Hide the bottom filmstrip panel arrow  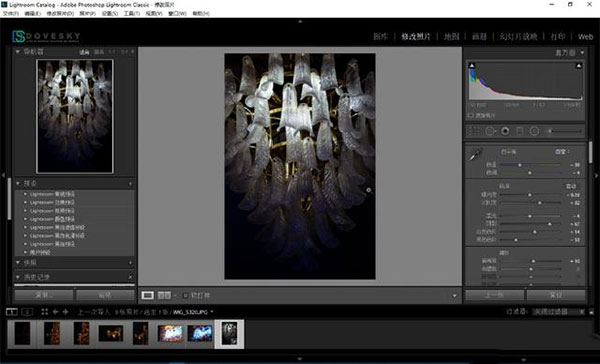pos(300,359)
